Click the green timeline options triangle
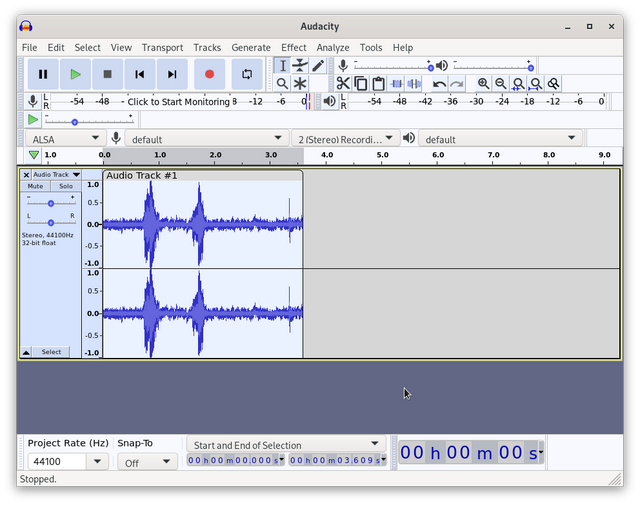Screen dimensions: 640x505 (34, 155)
